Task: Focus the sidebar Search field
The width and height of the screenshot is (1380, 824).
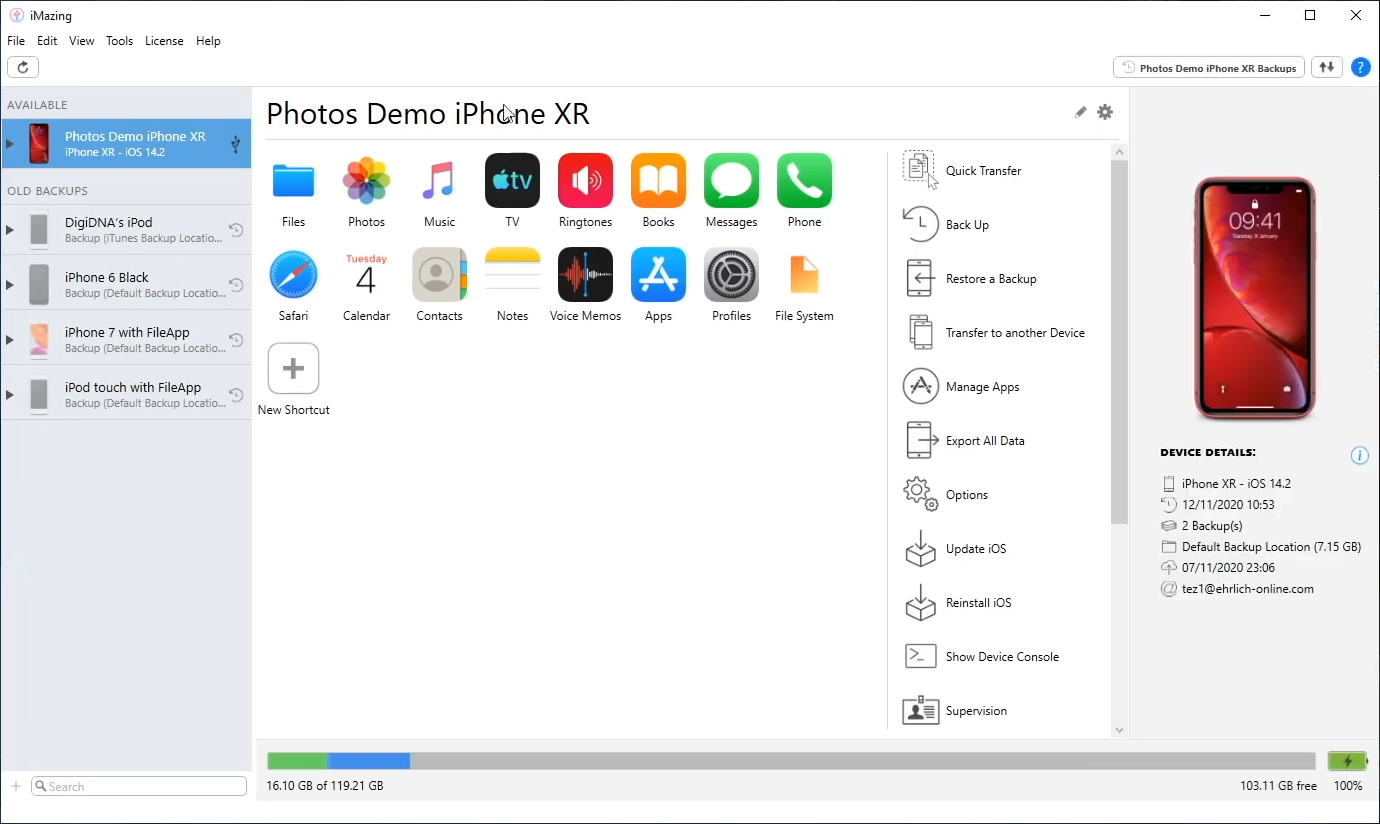Action: click(139, 786)
